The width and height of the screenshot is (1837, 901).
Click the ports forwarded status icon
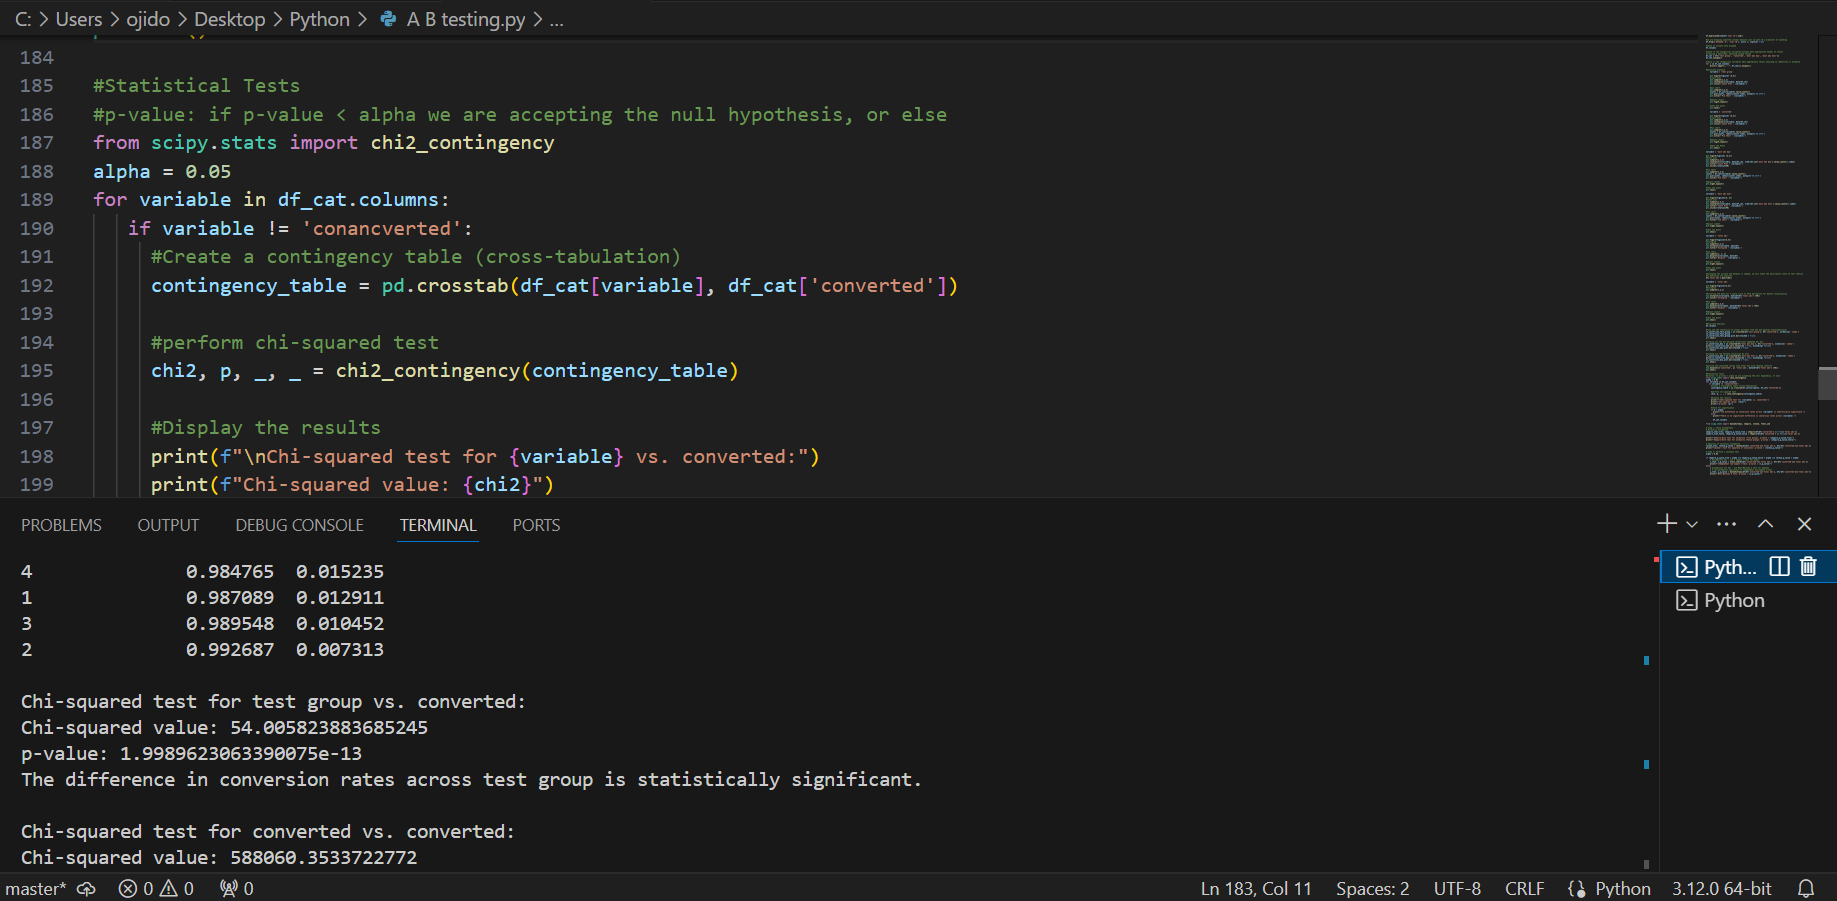coord(237,888)
